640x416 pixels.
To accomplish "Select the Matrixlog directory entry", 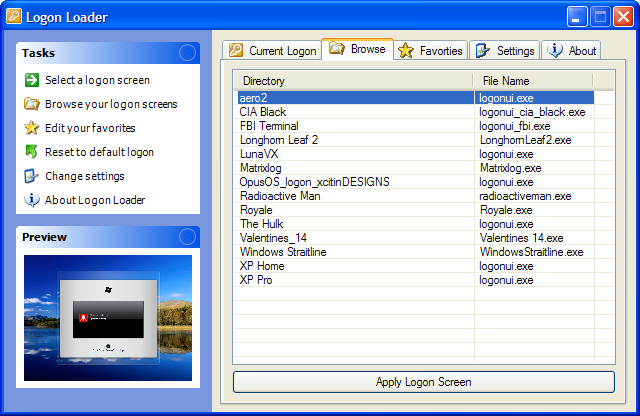I will tap(260, 168).
